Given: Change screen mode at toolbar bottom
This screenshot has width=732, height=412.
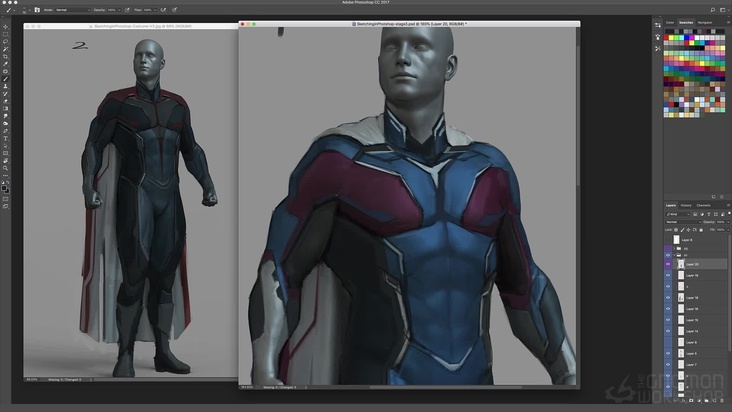Looking at the screenshot, I should (x=6, y=206).
